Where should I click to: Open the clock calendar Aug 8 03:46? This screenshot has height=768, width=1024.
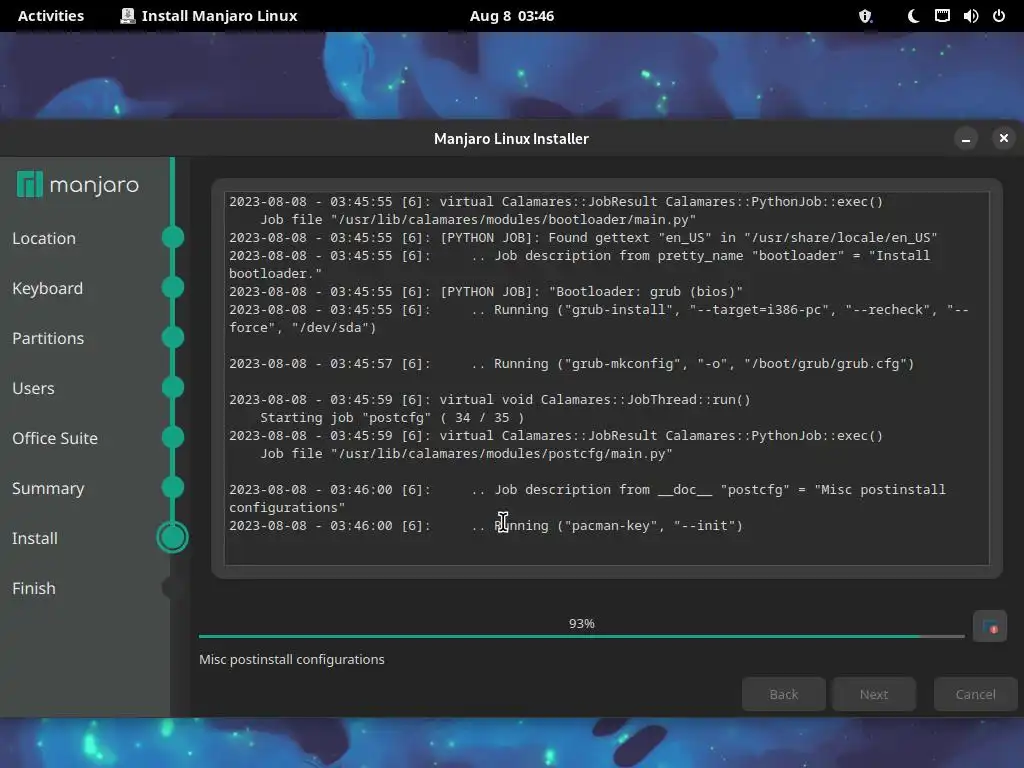pos(512,16)
